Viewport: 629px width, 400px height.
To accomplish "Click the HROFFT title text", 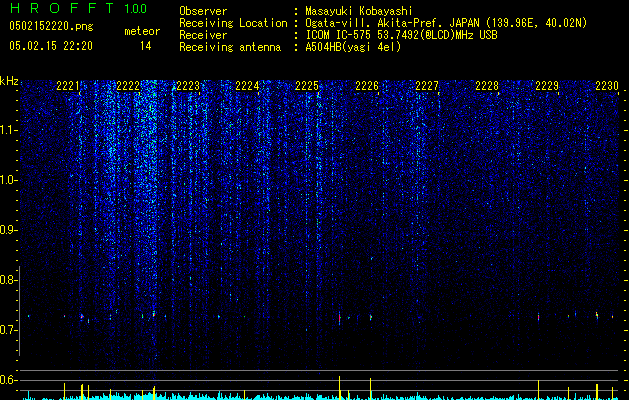I will coord(62,8).
